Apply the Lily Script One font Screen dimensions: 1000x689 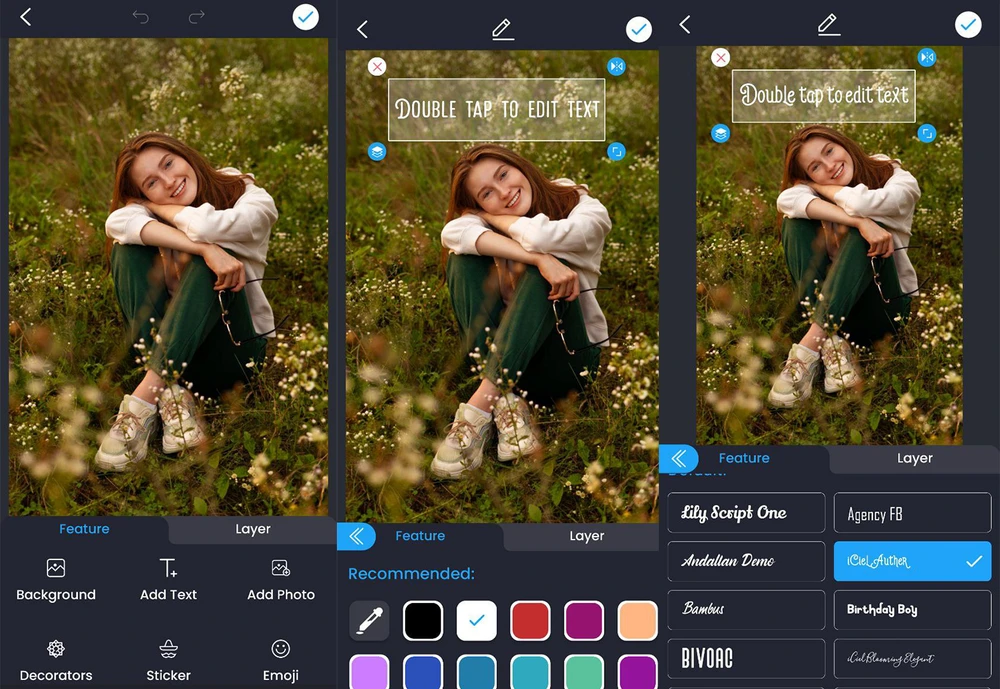[746, 514]
